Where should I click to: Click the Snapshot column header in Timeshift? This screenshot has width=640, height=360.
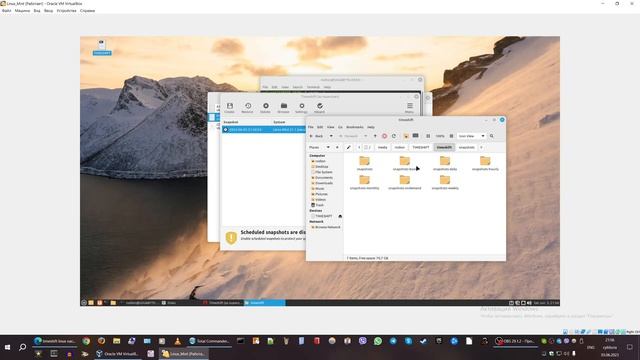click(231, 122)
